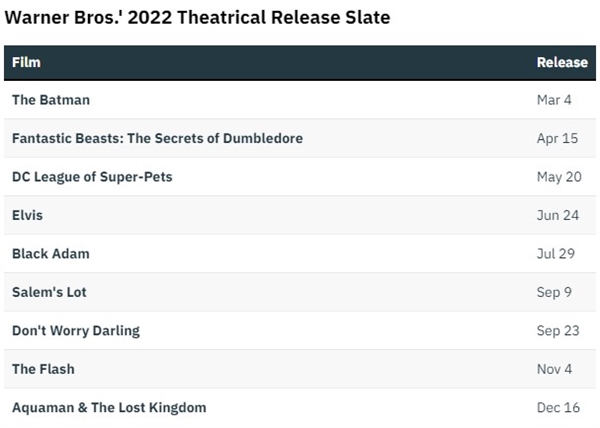Select the Jun 24 date cell
The height and width of the screenshot is (428, 600).
pos(556,215)
